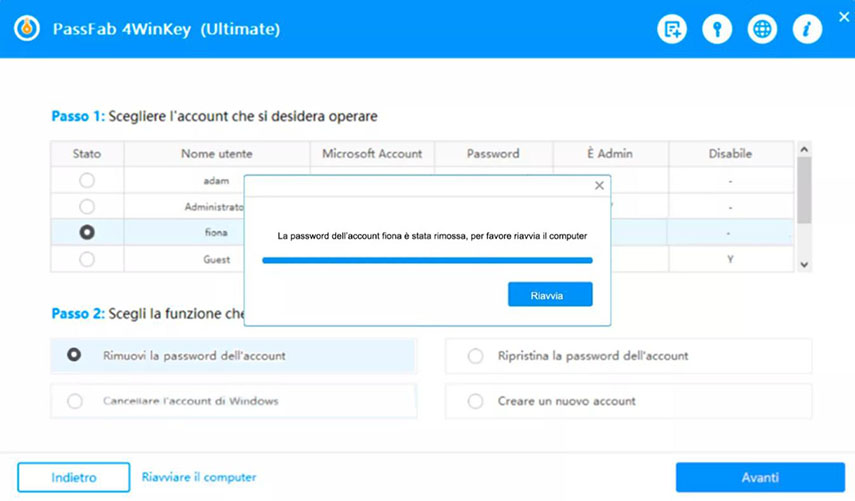Close the main PassFab window
Viewport: 855px width, 501px height.
[x=842, y=17]
